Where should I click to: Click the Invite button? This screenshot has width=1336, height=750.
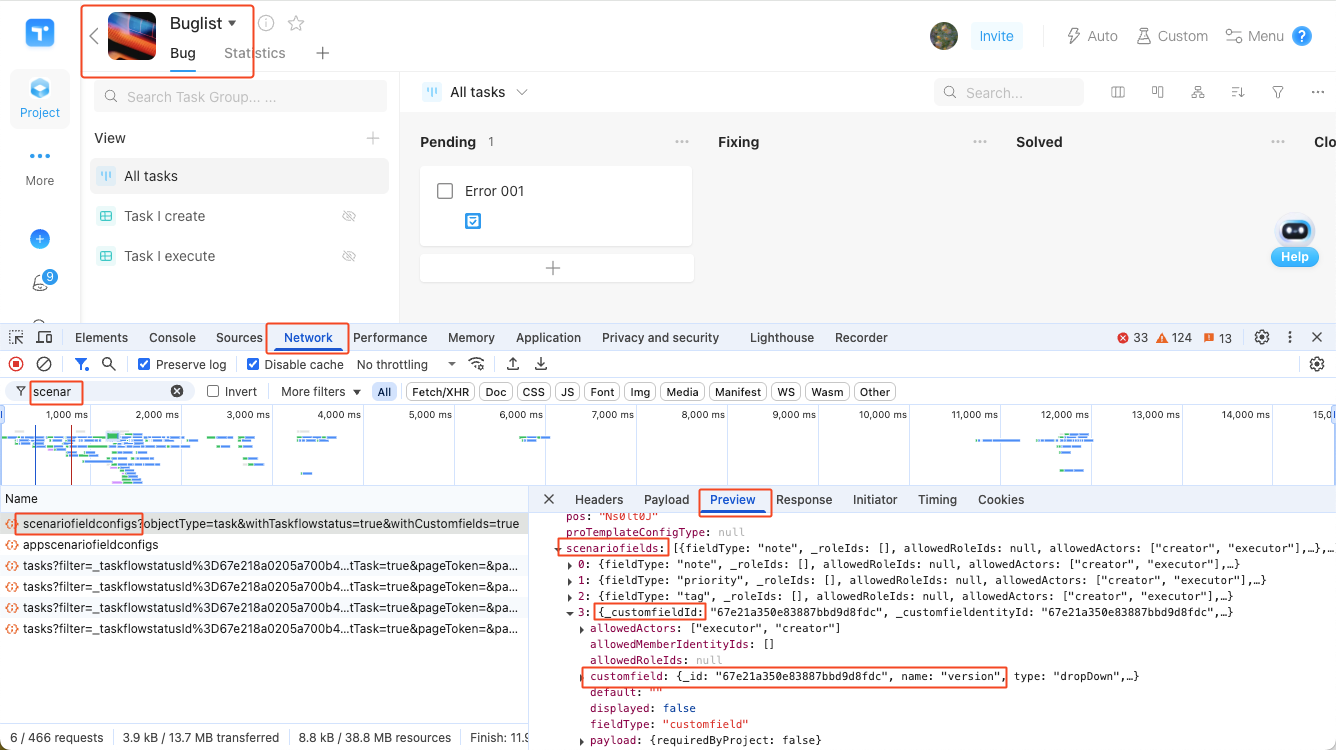[997, 36]
